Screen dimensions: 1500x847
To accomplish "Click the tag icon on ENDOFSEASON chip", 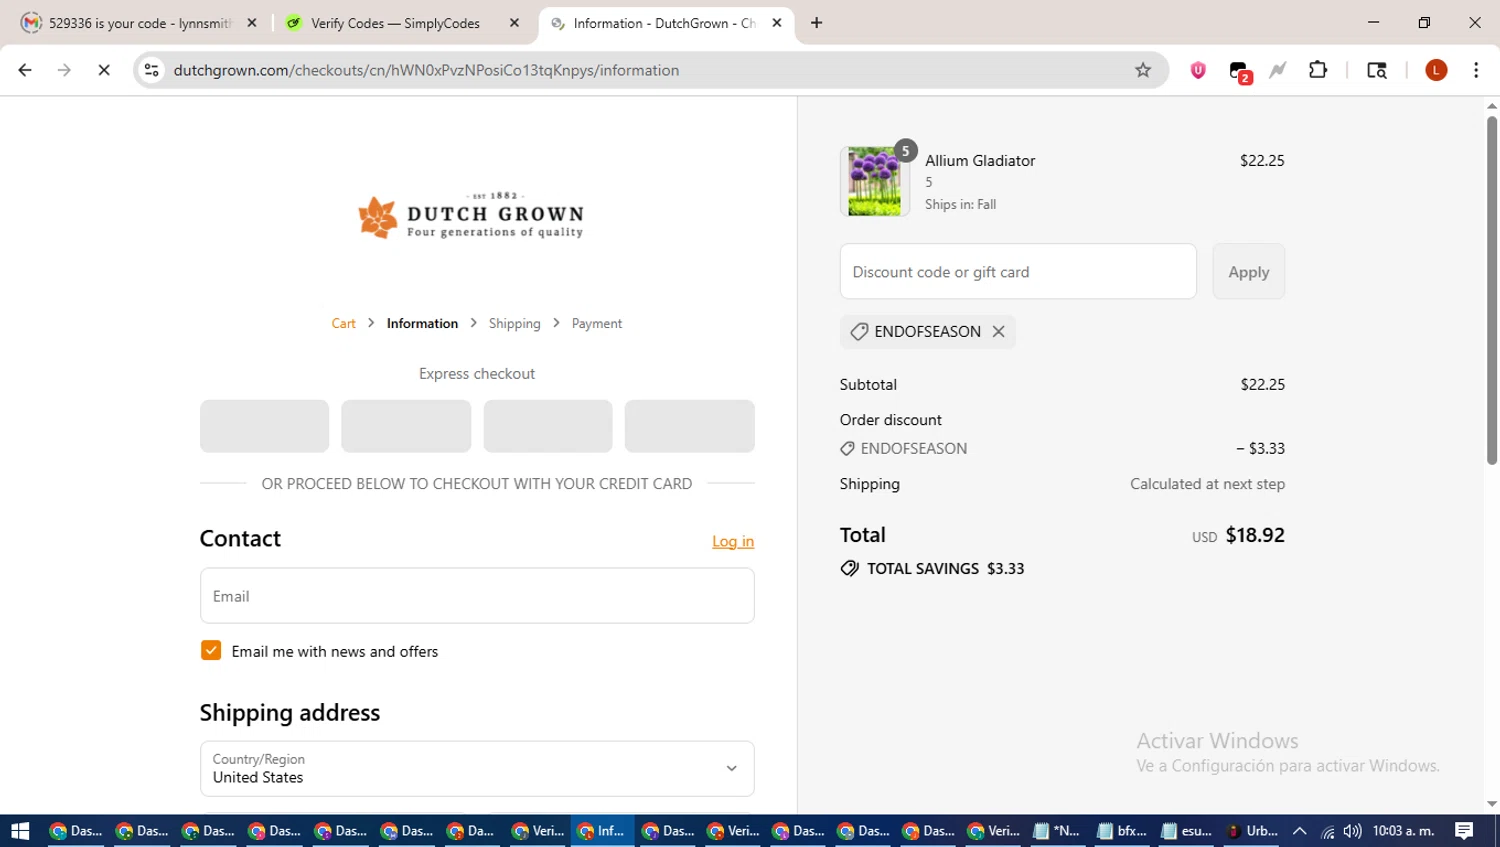I will 859,332.
